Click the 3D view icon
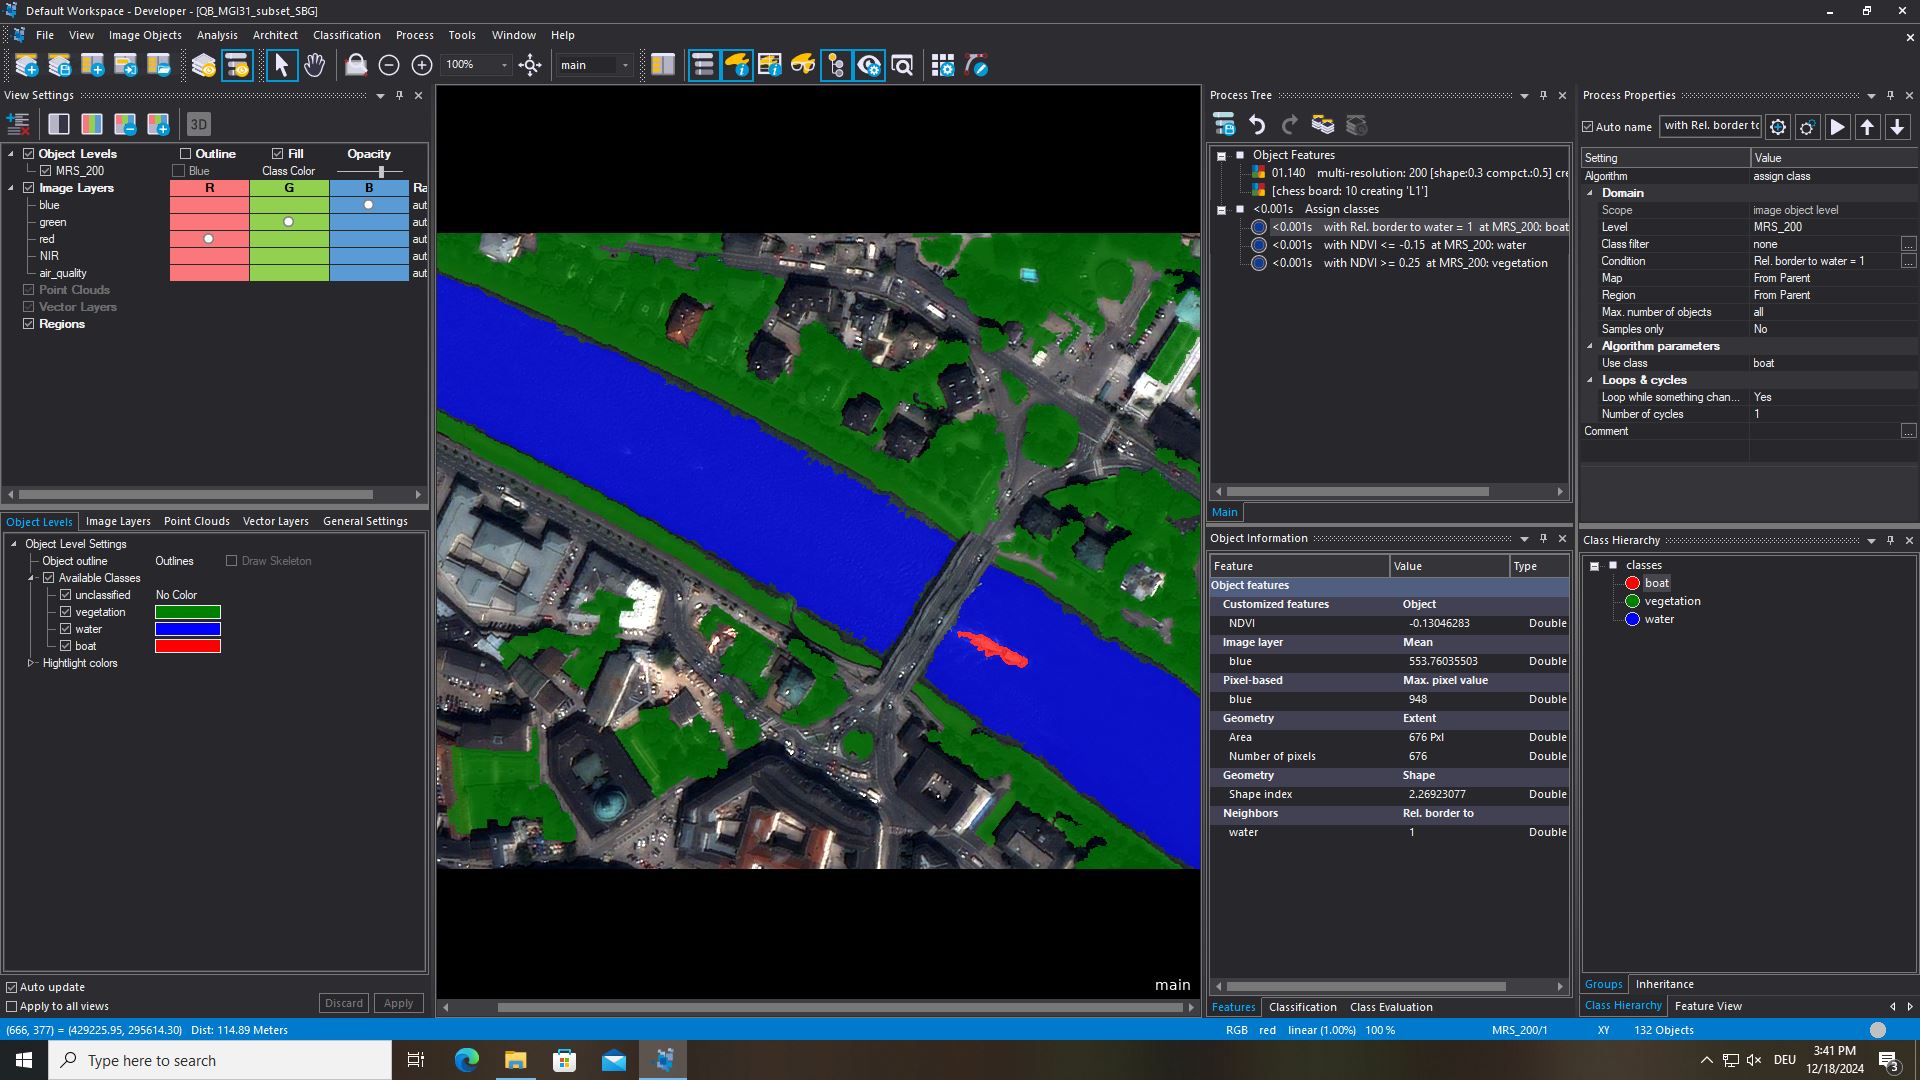 point(198,125)
